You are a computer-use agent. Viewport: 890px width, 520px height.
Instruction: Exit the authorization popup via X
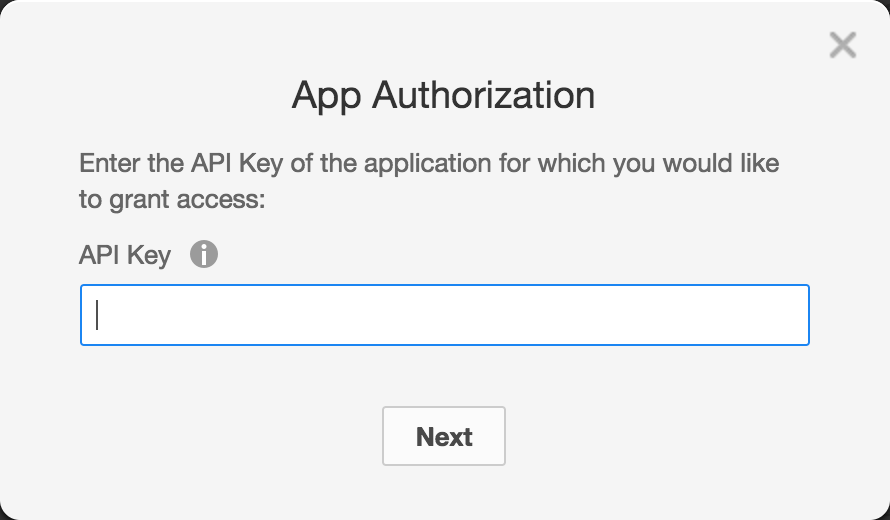point(842,45)
